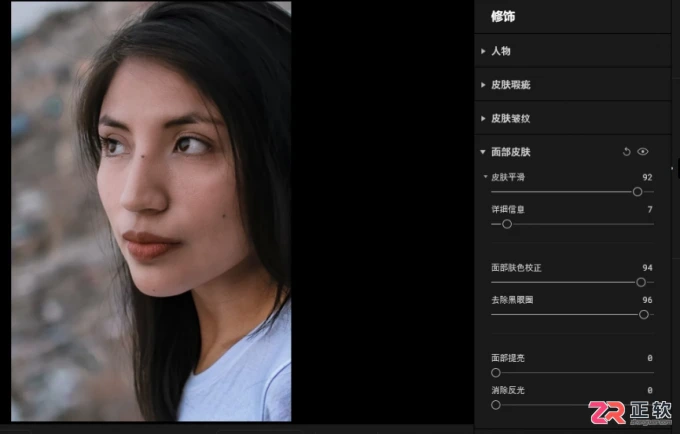This screenshot has height=434, width=680.
Task: Click the 消除反光 slider handle
Action: click(496, 405)
